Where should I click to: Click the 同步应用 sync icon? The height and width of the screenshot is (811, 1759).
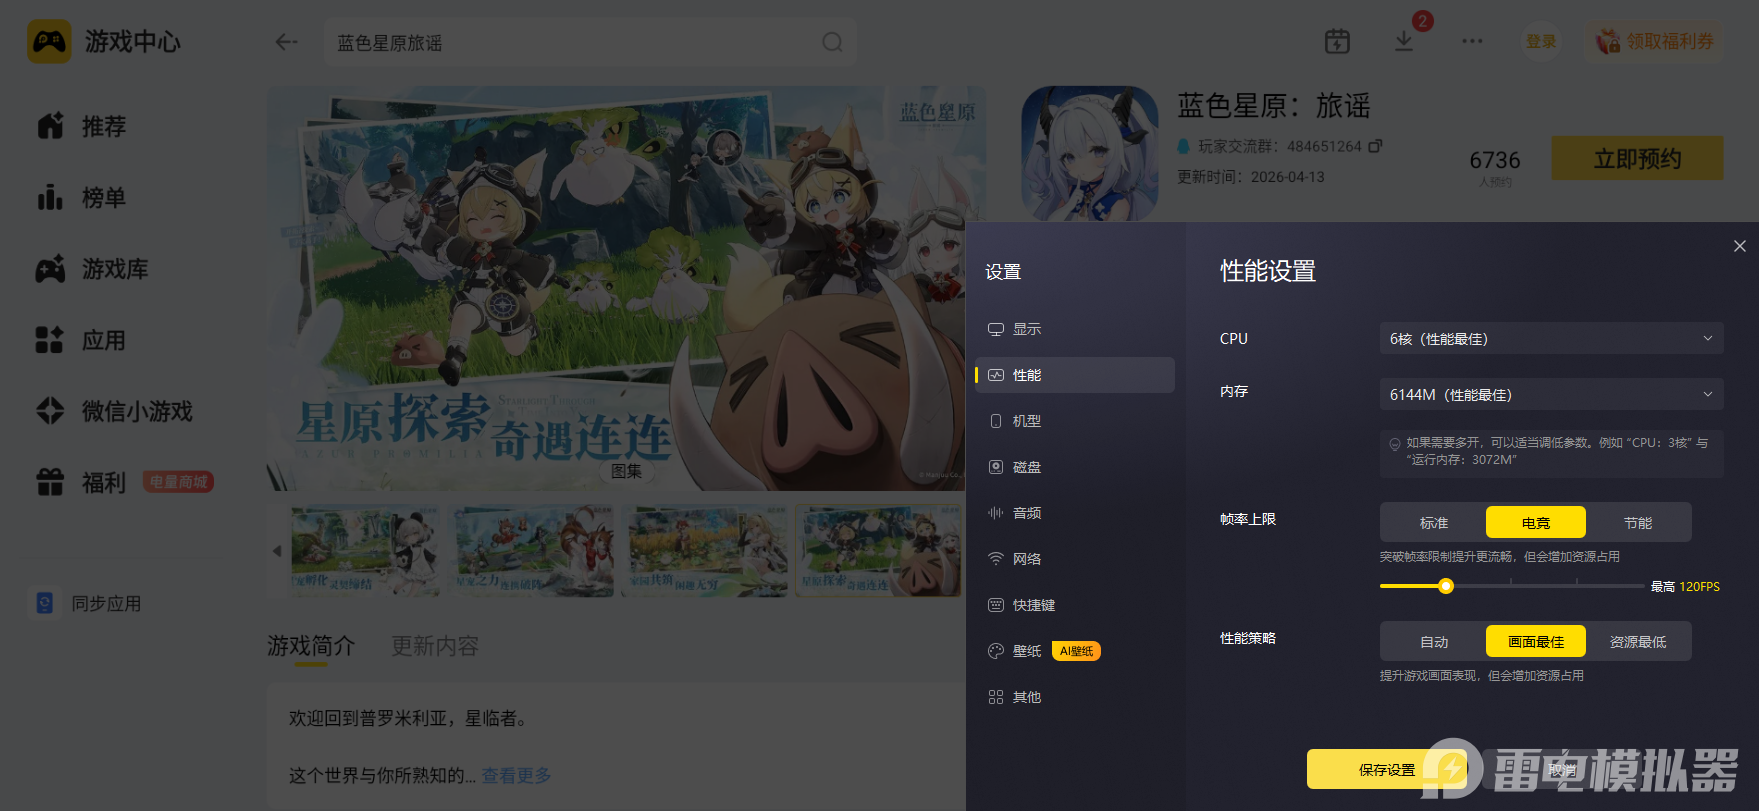[44, 603]
